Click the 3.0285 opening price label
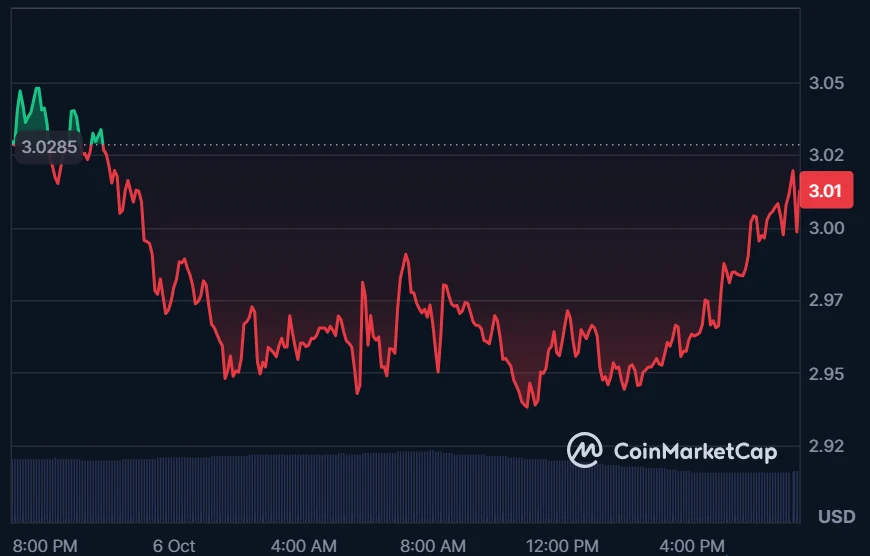The image size is (870, 556). pos(49,147)
